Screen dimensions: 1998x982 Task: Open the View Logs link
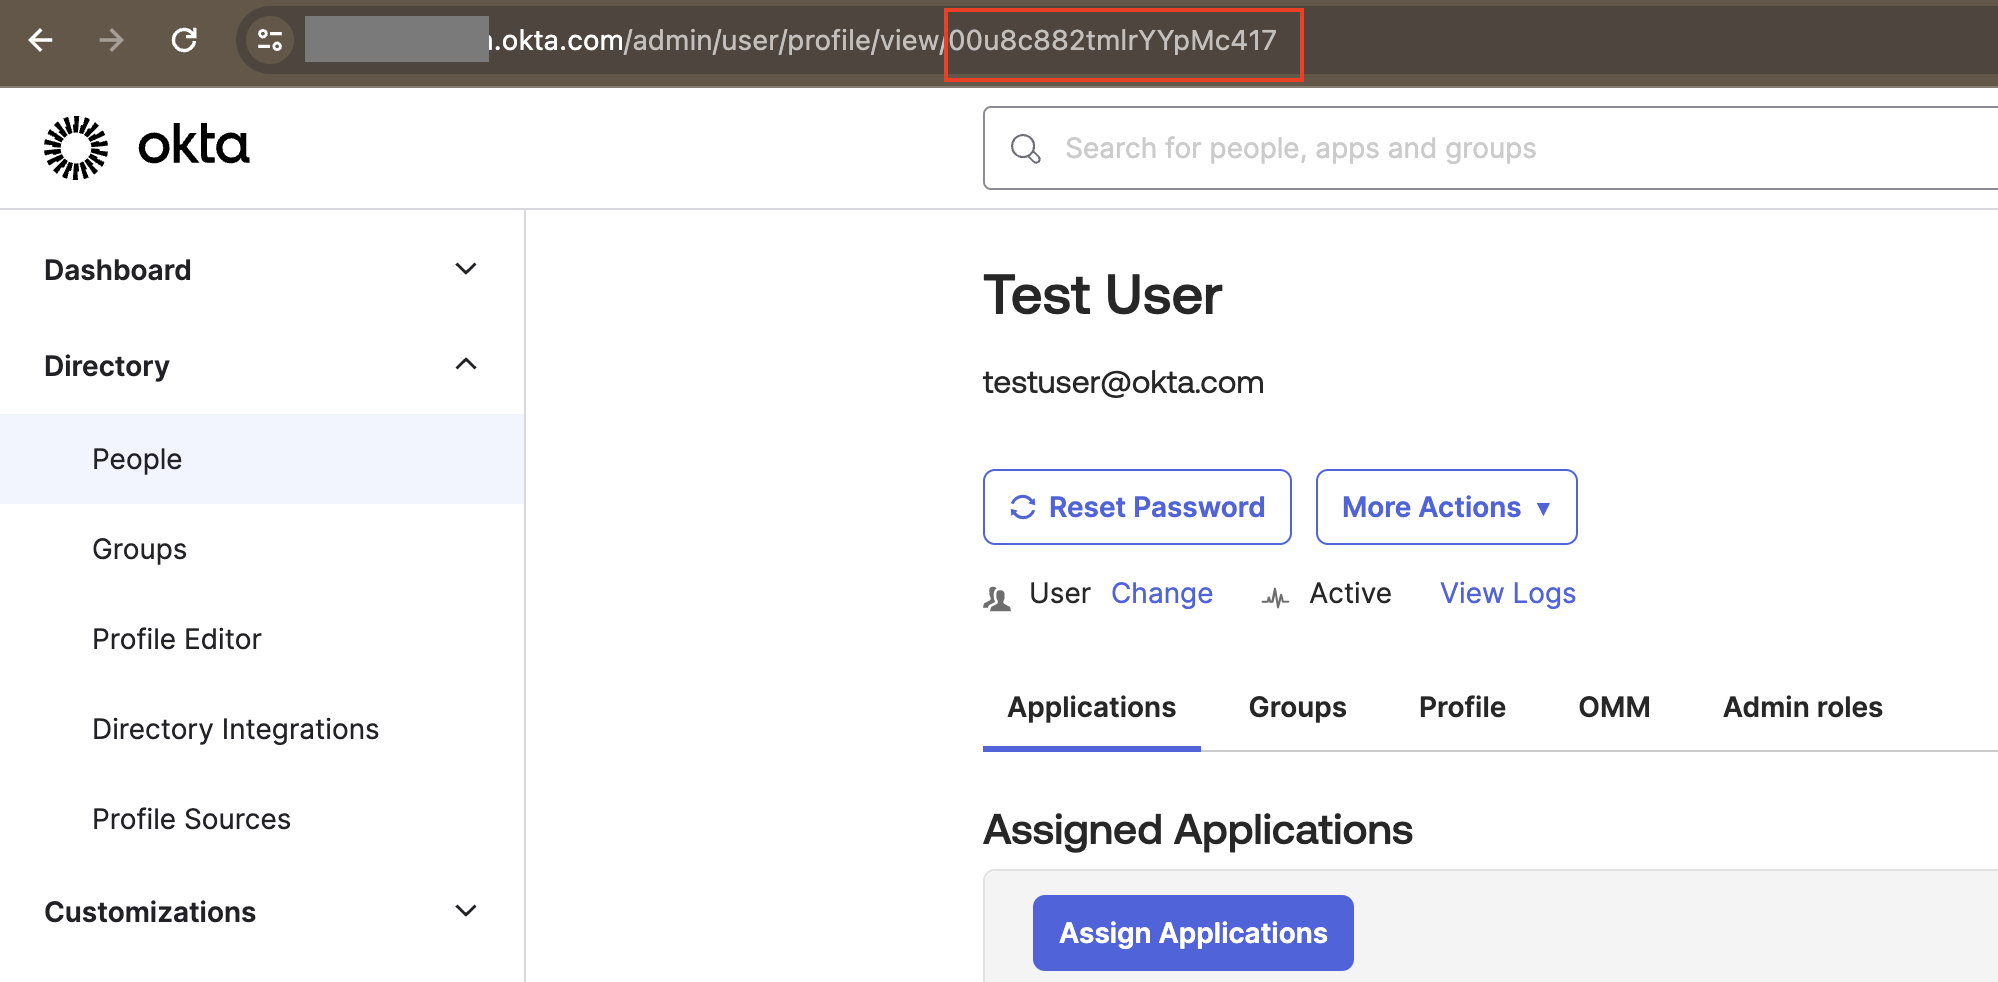1507,593
